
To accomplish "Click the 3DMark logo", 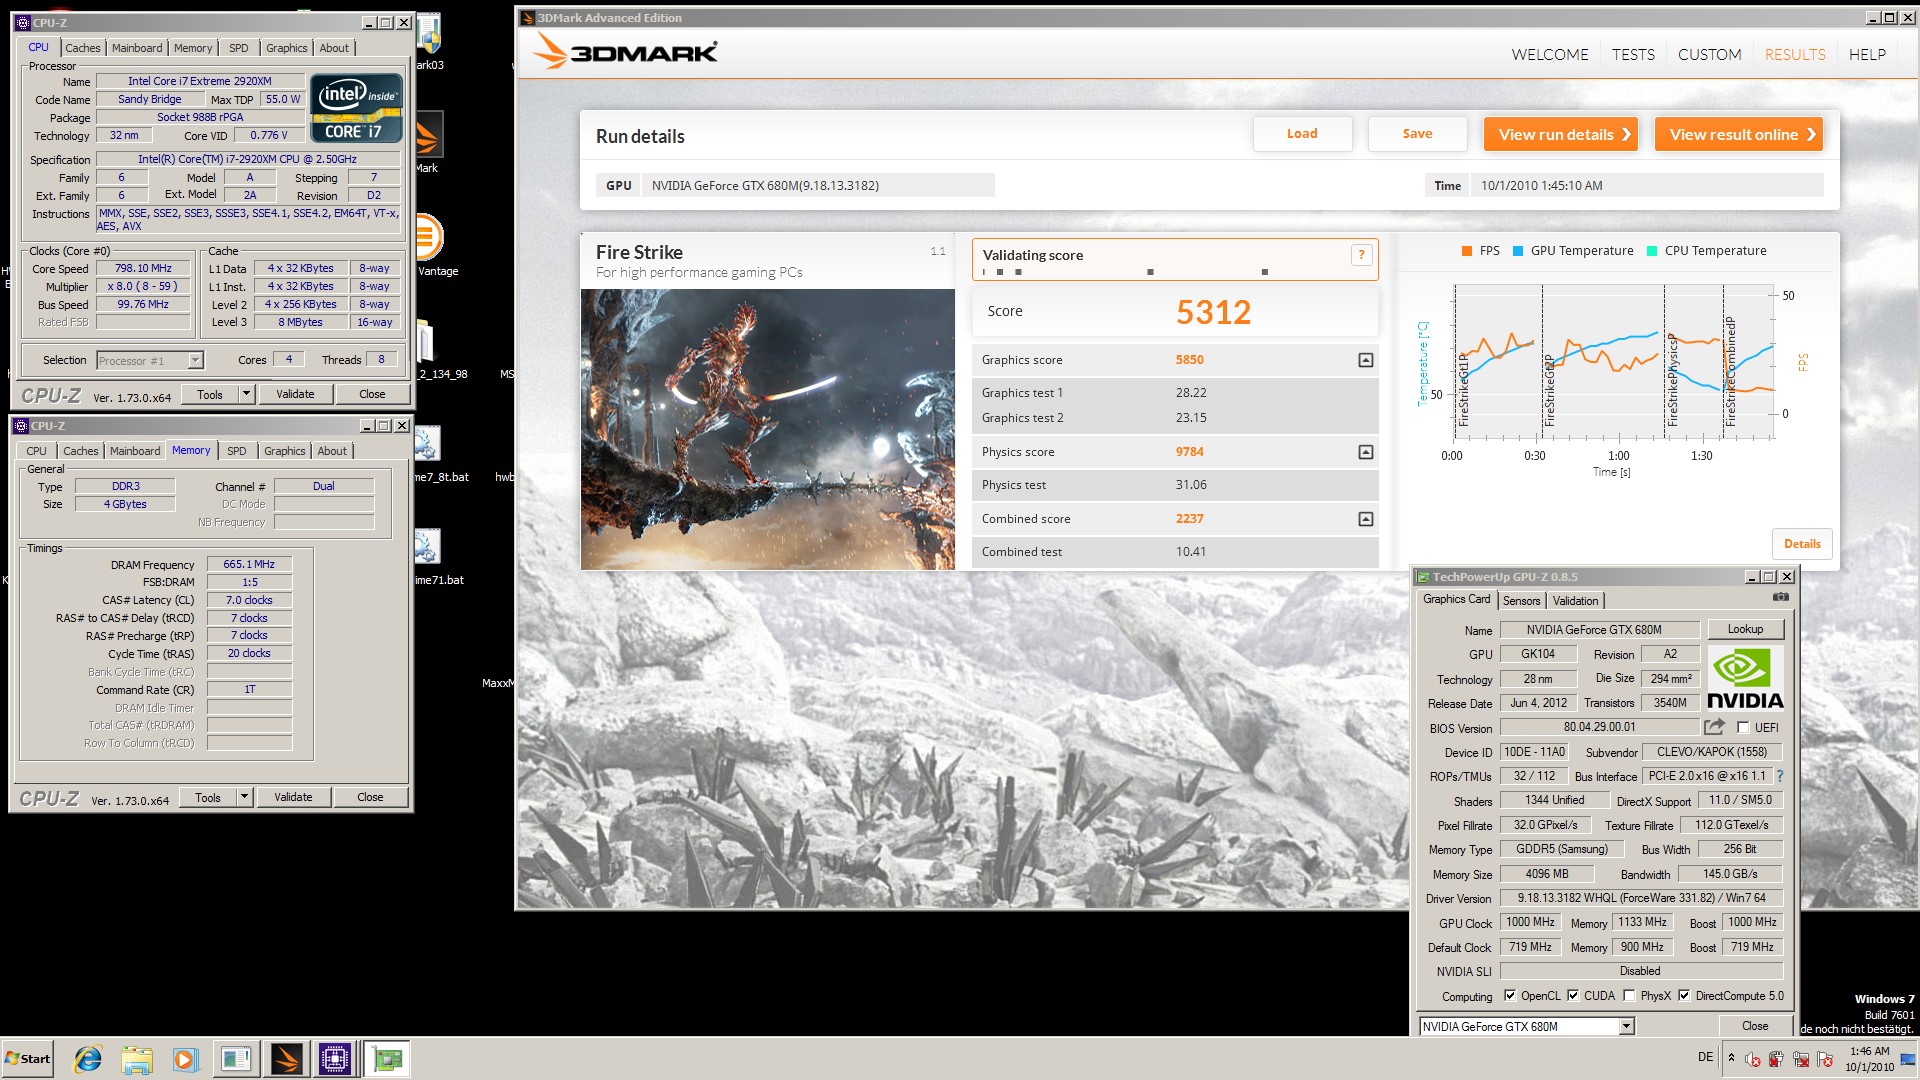I will (x=625, y=51).
